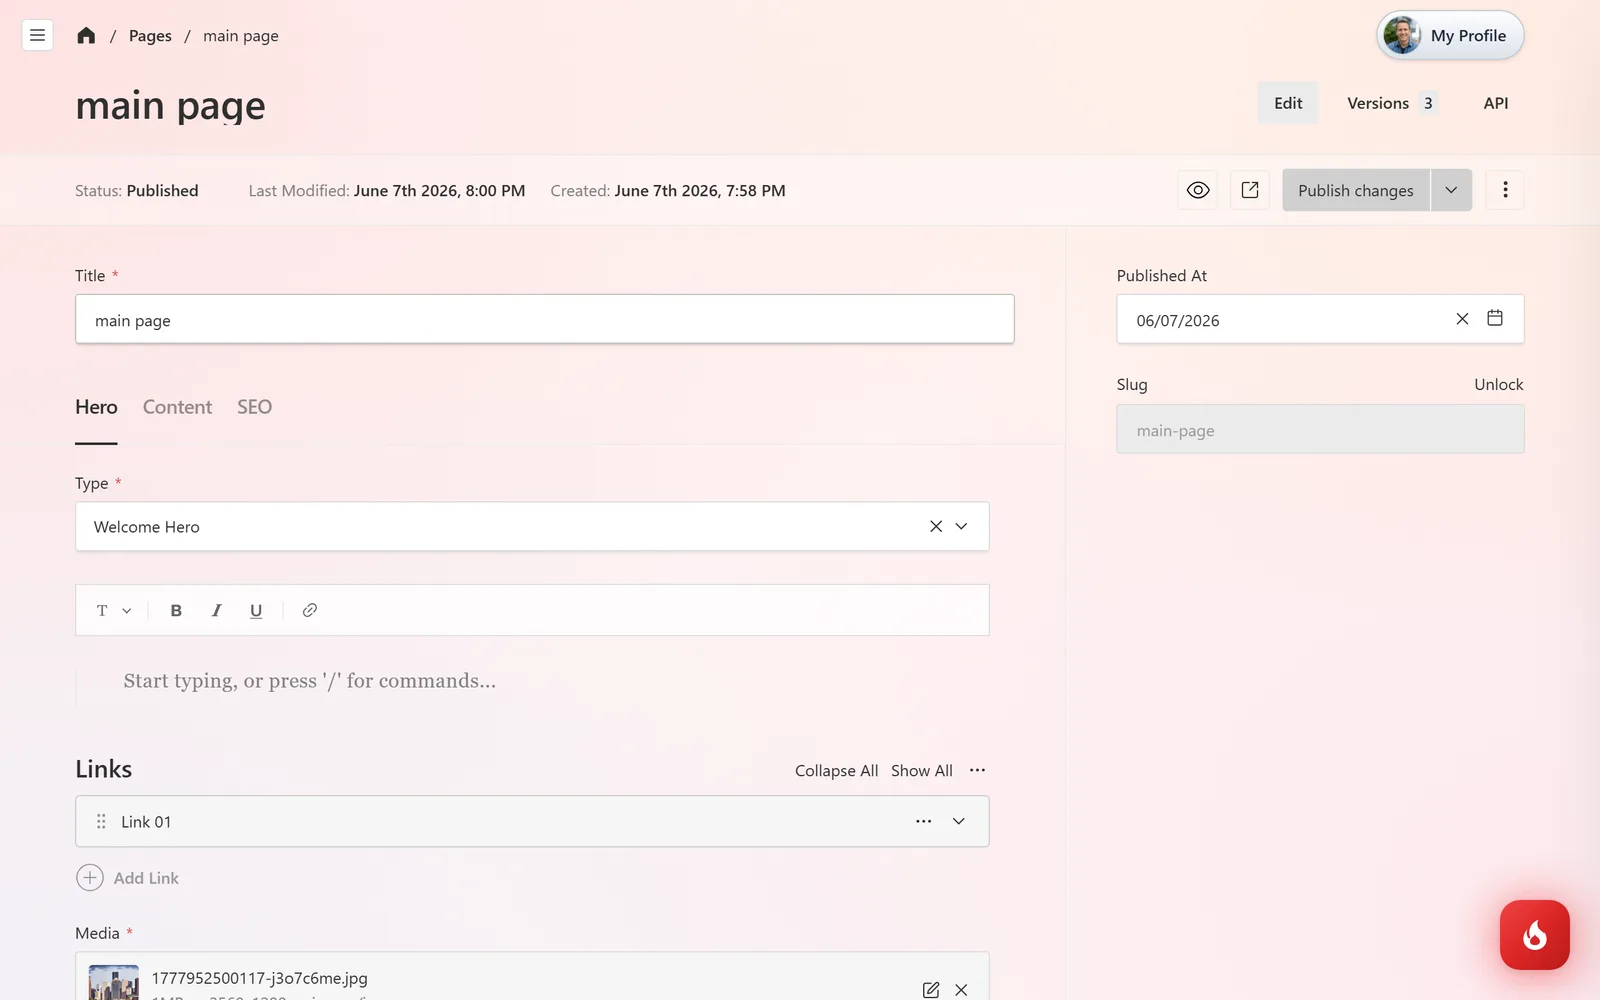Viewport: 1600px width, 1000px height.
Task: Toggle bold formatting in the editor
Action: pyautogui.click(x=176, y=610)
